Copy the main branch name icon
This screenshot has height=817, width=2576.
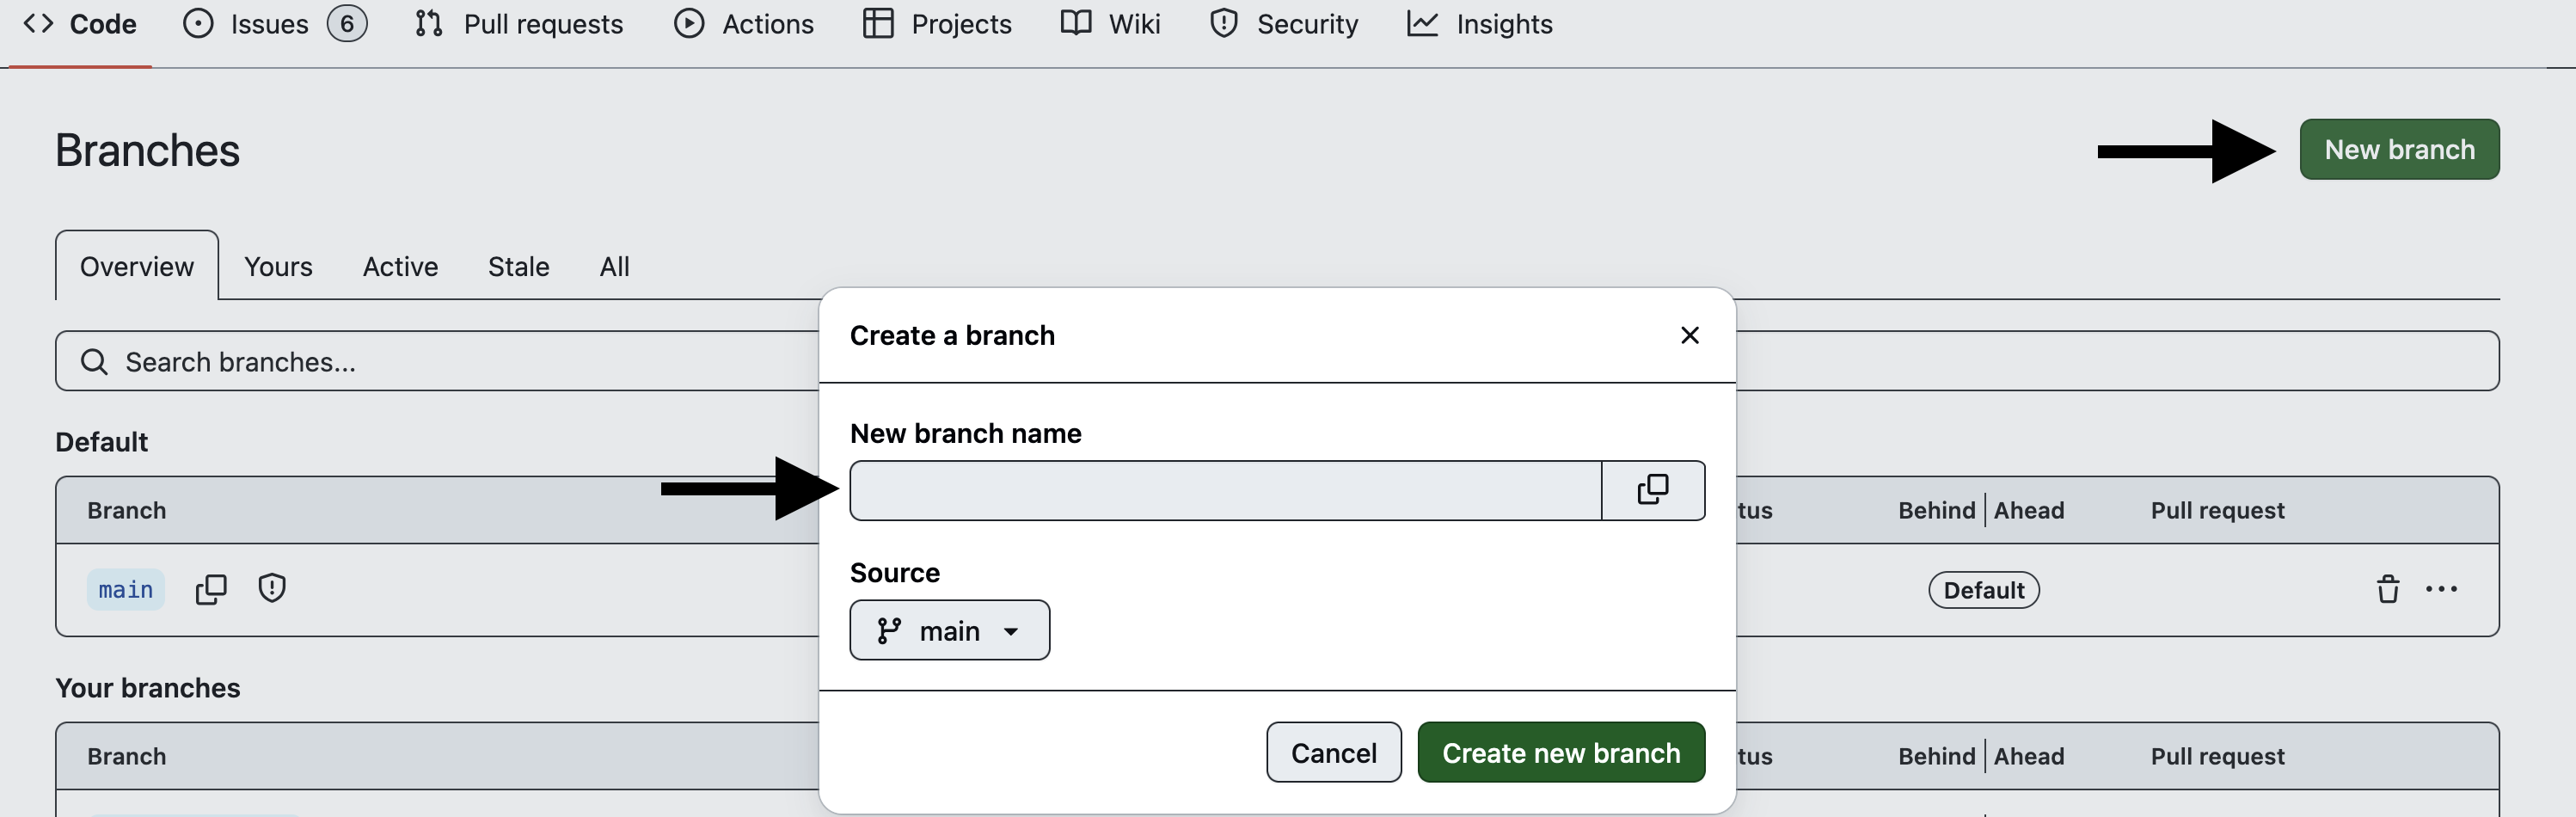pyautogui.click(x=211, y=589)
